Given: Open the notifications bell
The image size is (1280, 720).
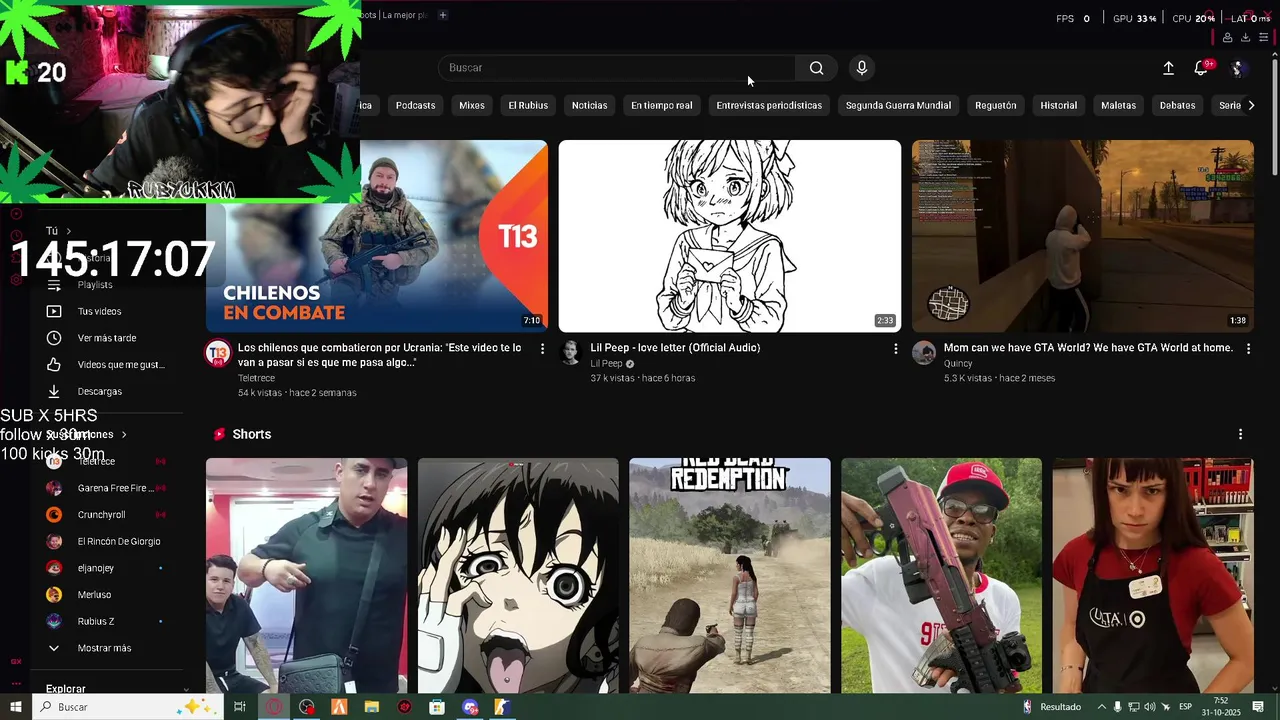Looking at the screenshot, I should (x=1201, y=68).
